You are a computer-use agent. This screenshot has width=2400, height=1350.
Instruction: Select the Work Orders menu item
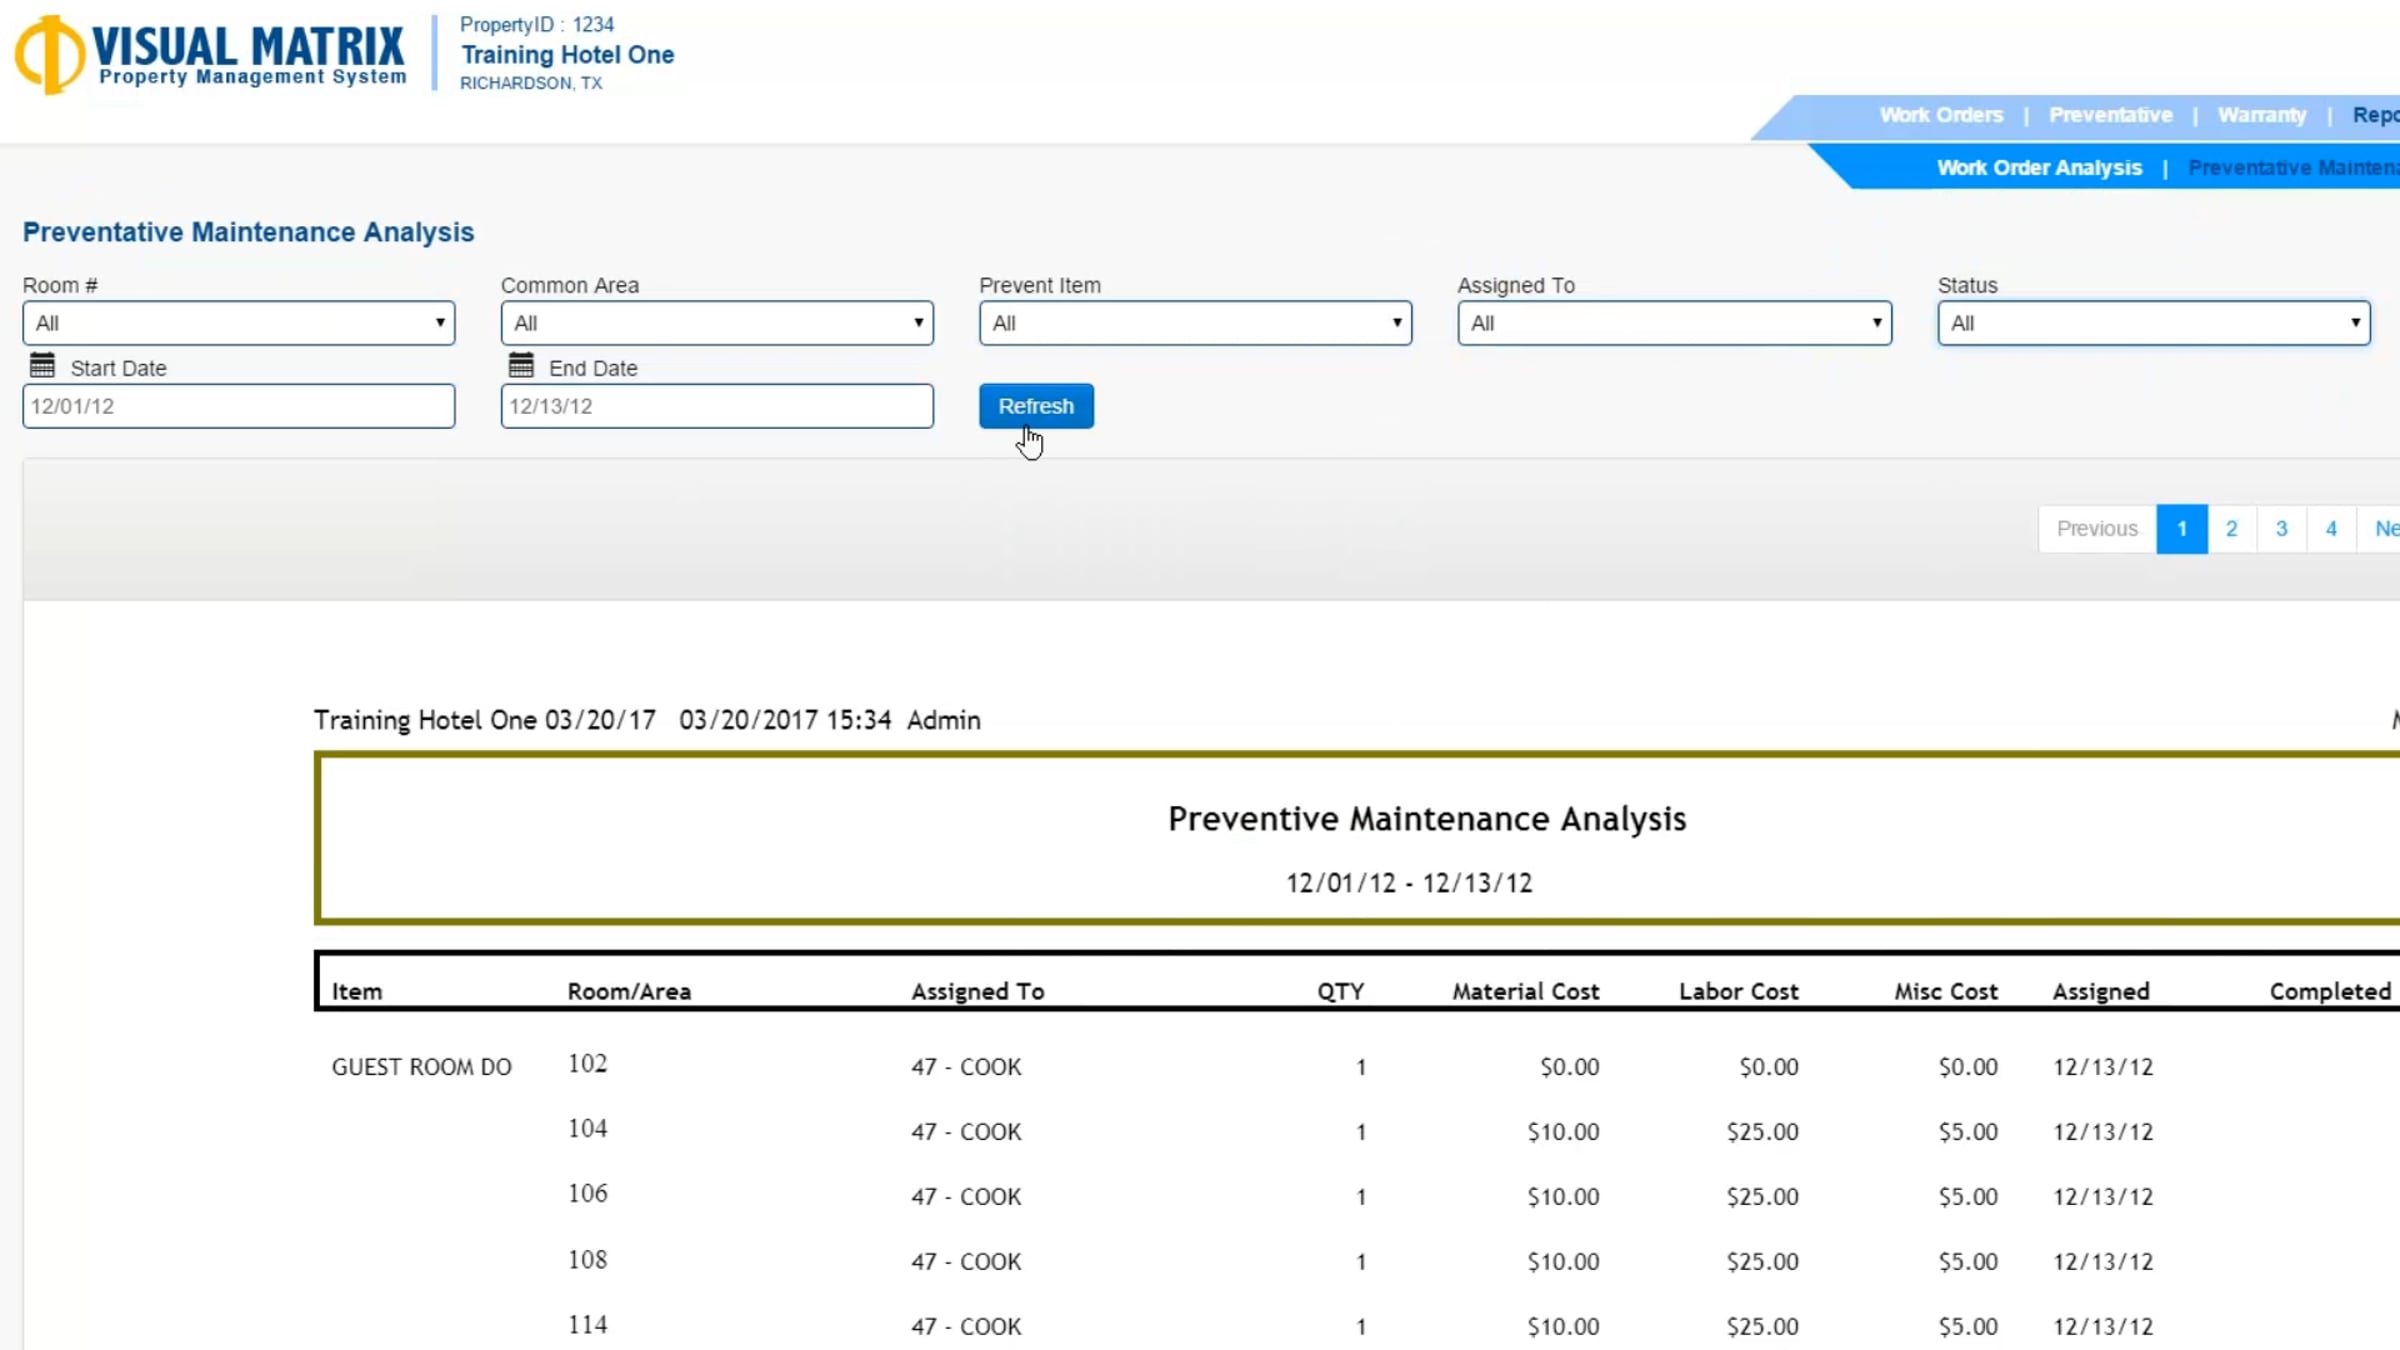[x=1941, y=115]
